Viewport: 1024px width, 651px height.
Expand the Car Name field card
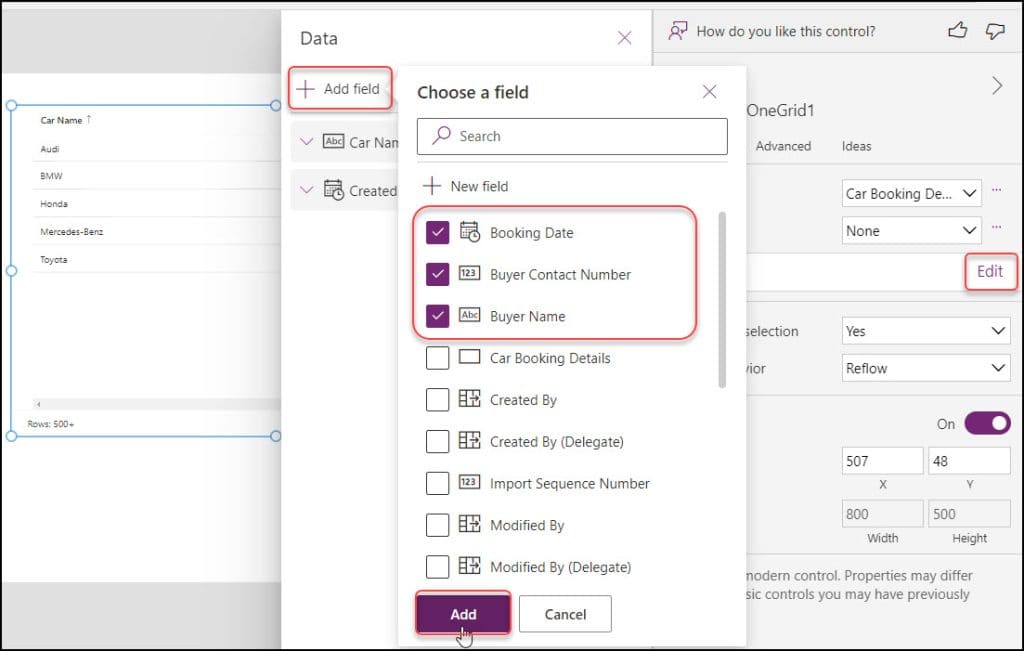coord(306,141)
